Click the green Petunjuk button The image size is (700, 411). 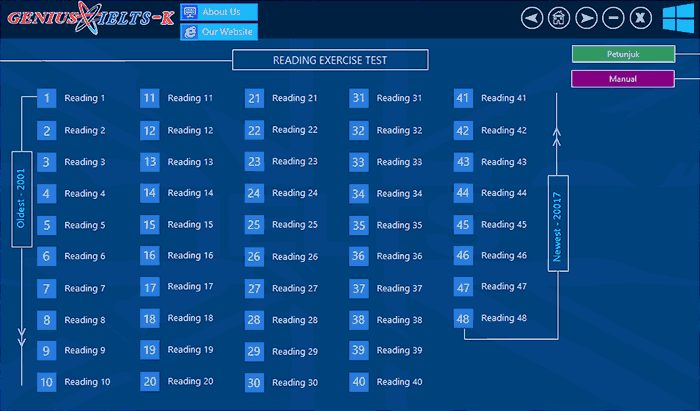coord(622,54)
